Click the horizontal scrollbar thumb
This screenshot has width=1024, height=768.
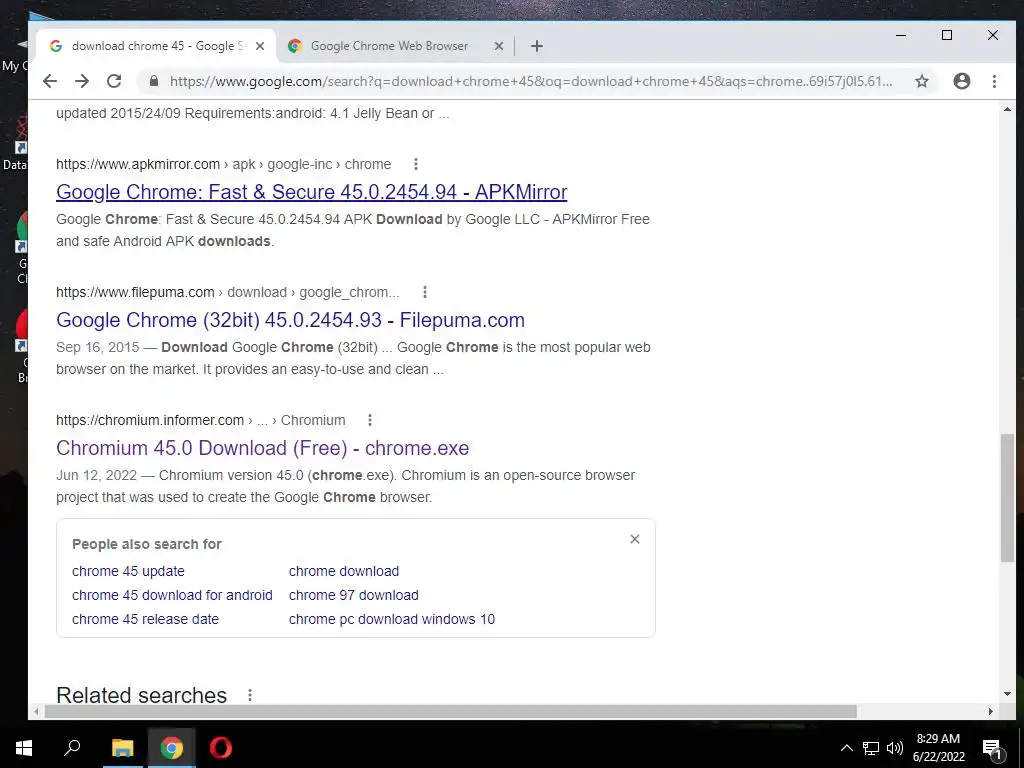point(451,712)
